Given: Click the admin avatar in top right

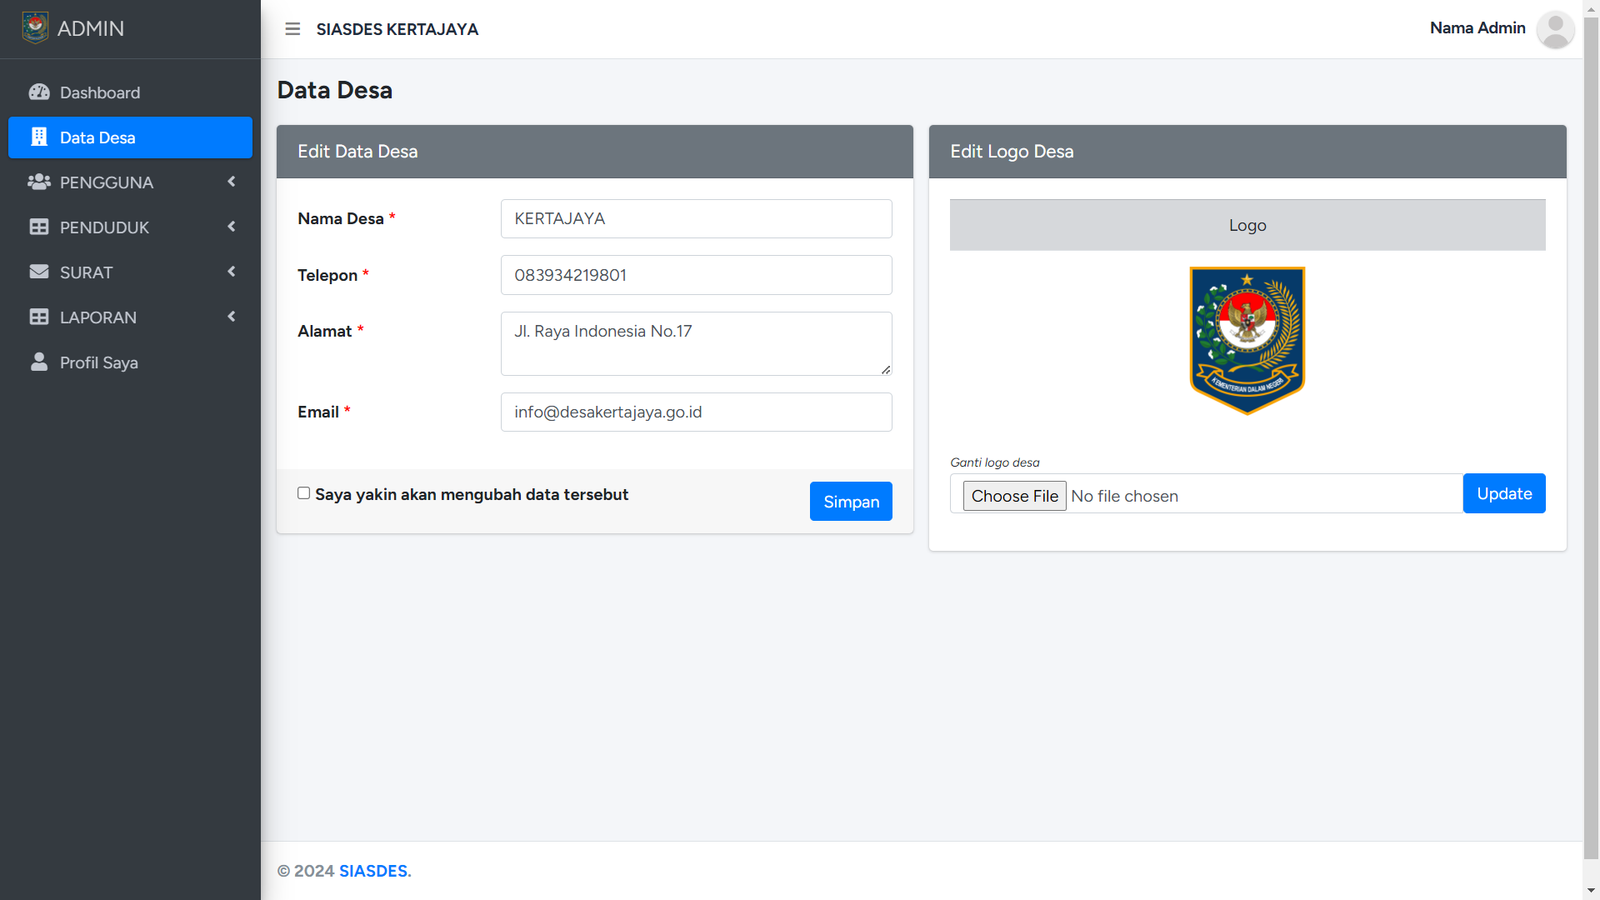Looking at the screenshot, I should point(1554,29).
